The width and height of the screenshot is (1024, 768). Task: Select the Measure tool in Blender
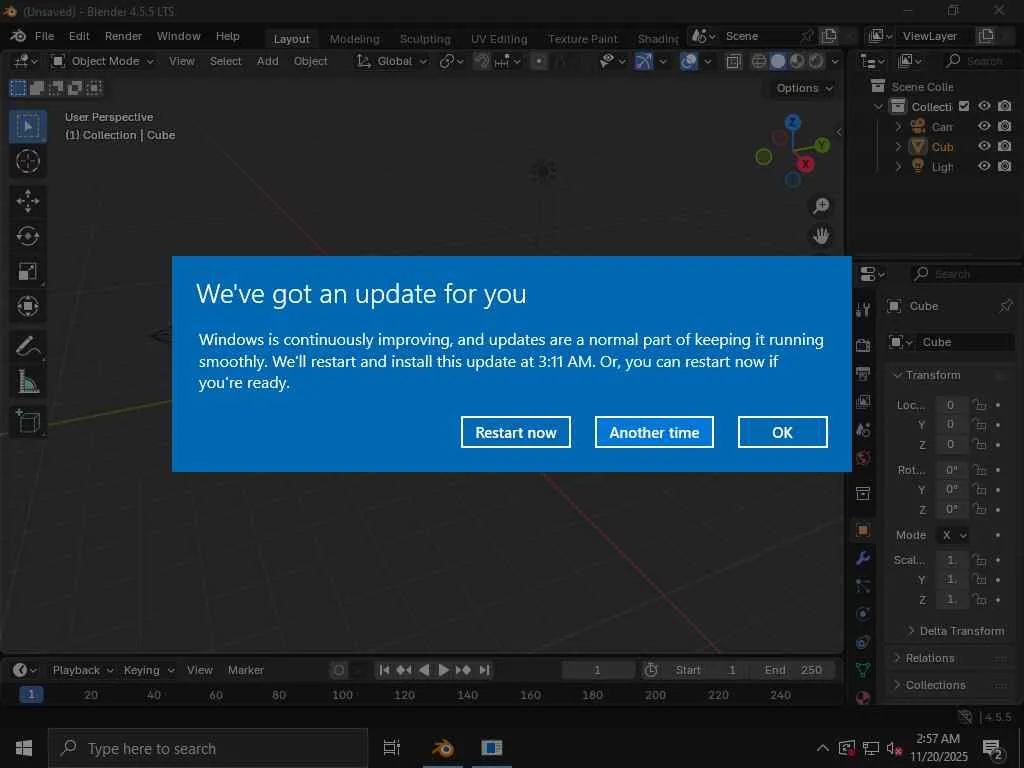click(27, 381)
